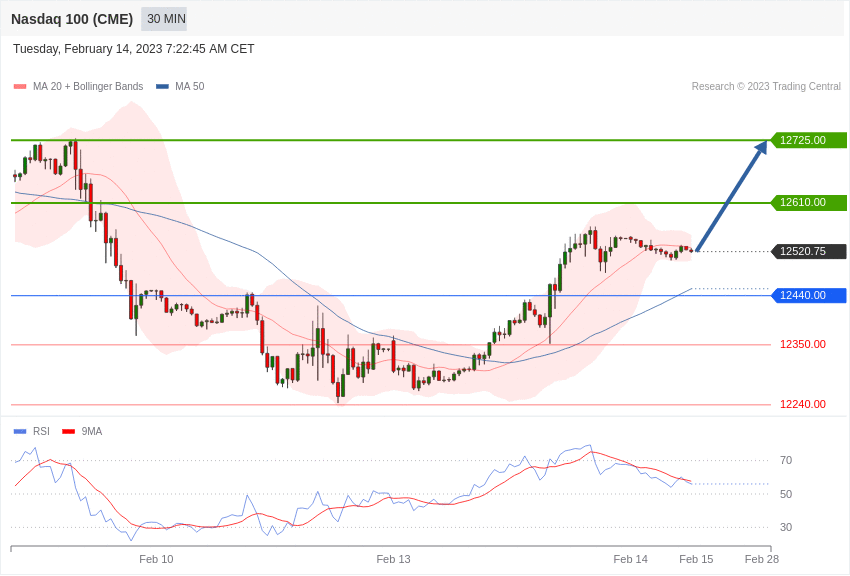Click the blue forecast arrow head
The image size is (850, 576).
coord(761,147)
